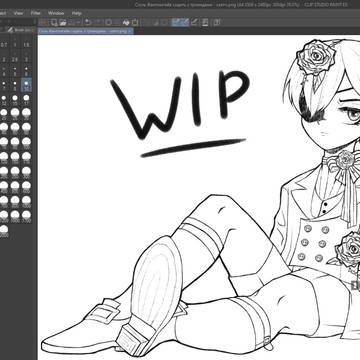
Task: Select brush size preset 1000
Action: [x=26, y=202]
